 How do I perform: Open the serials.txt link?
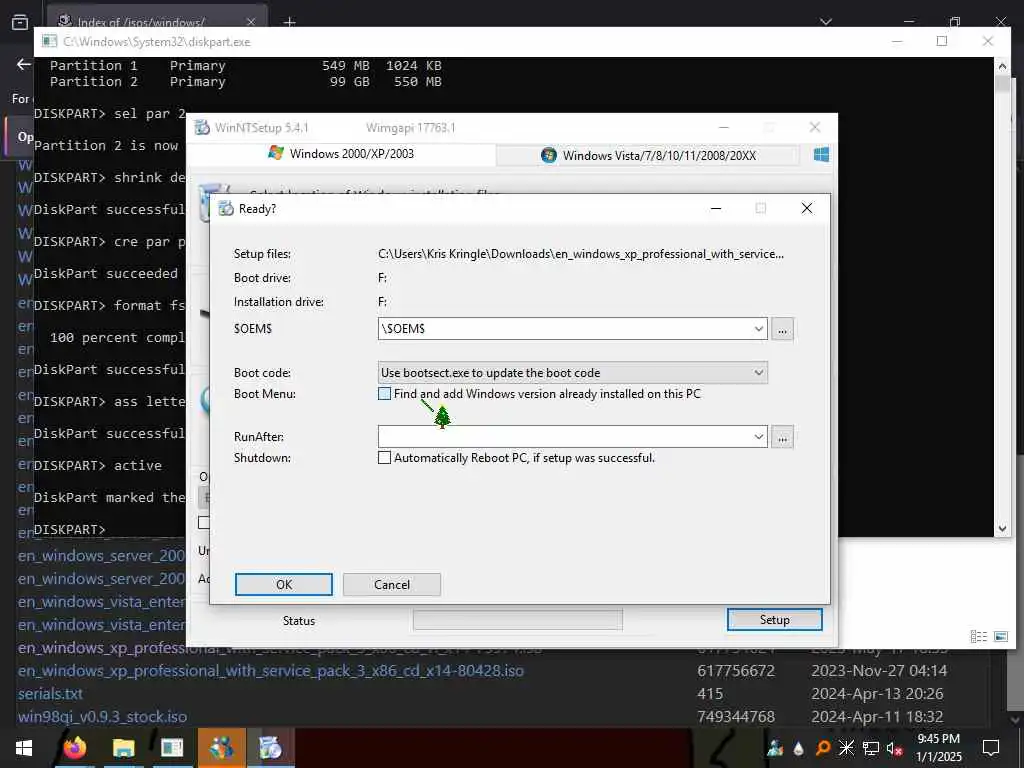pos(50,694)
